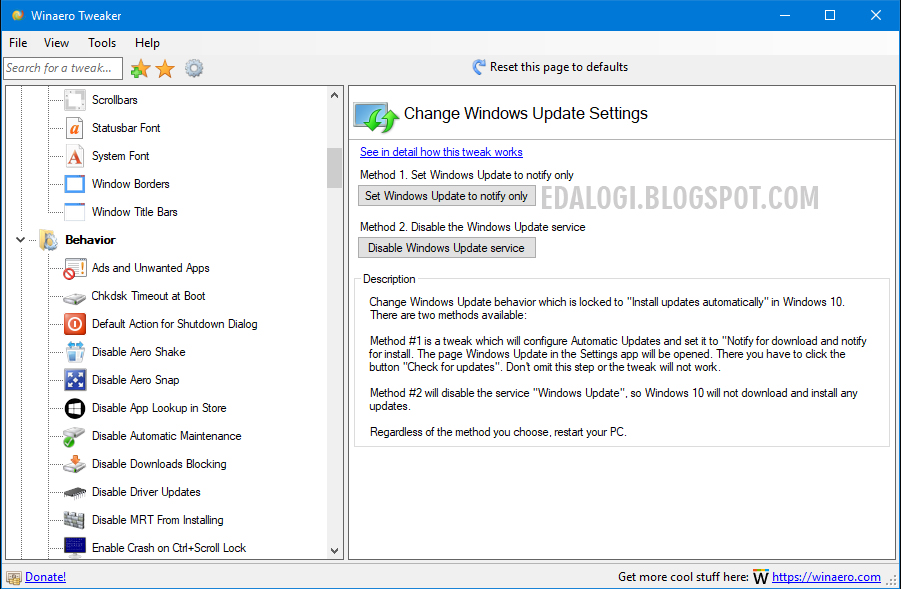This screenshot has height=589, width=901.
Task: Click the Disable Aero Snap icon
Action: click(x=75, y=380)
